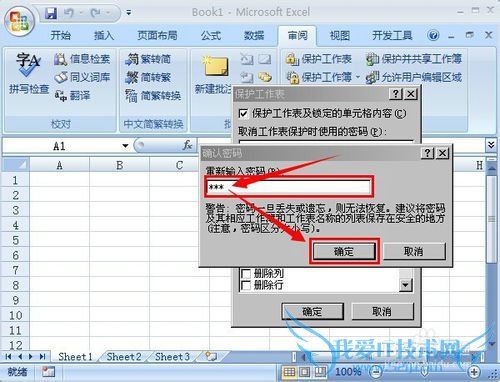Click 保护工作表 protect sheet ribbon button

tap(319, 59)
